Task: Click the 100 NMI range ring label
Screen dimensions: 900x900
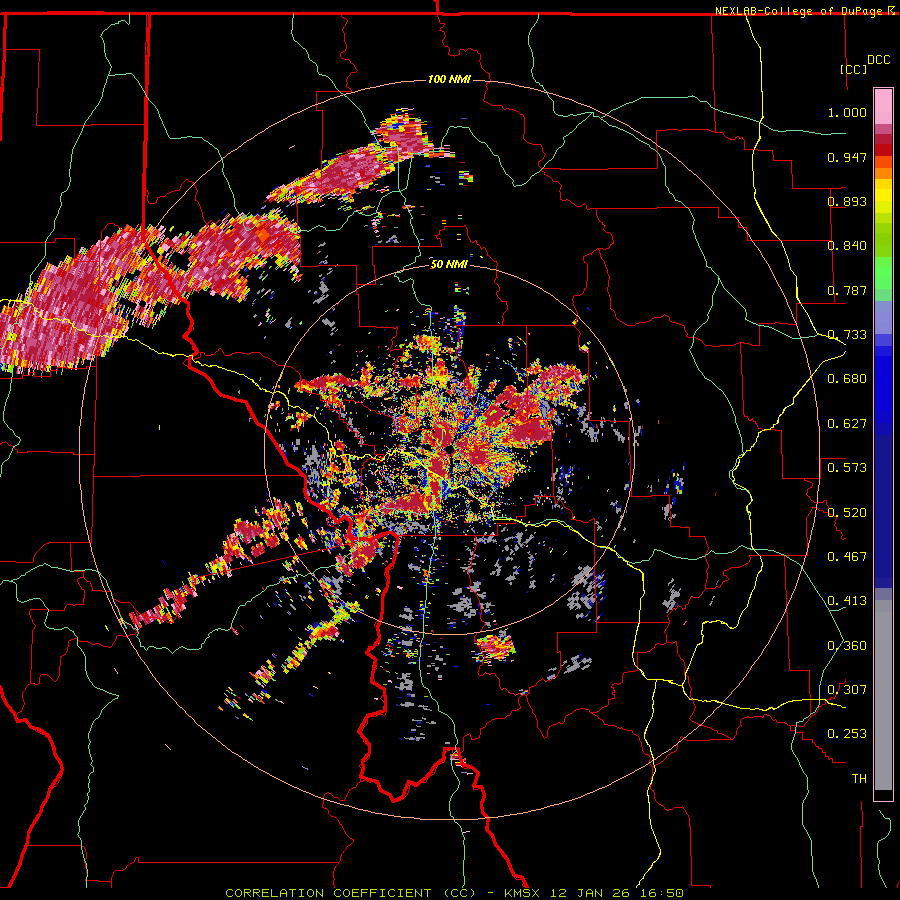Action: (x=449, y=79)
